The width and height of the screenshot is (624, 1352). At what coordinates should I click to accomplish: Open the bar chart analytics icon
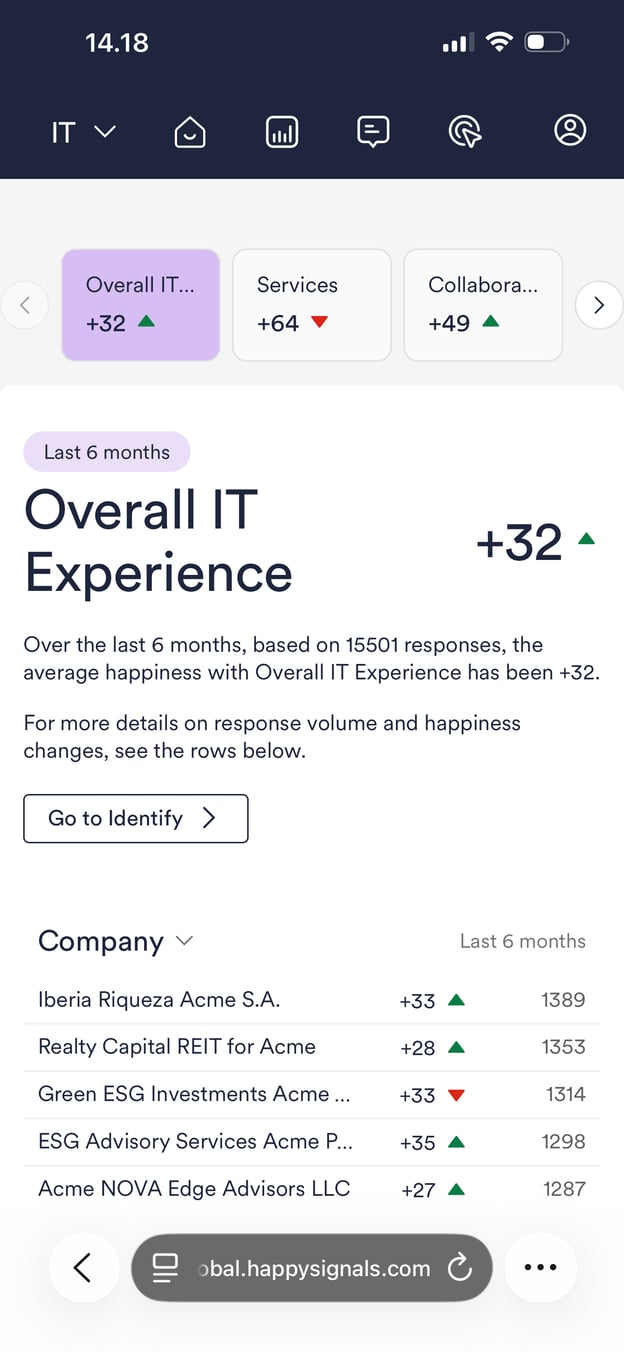tap(282, 131)
